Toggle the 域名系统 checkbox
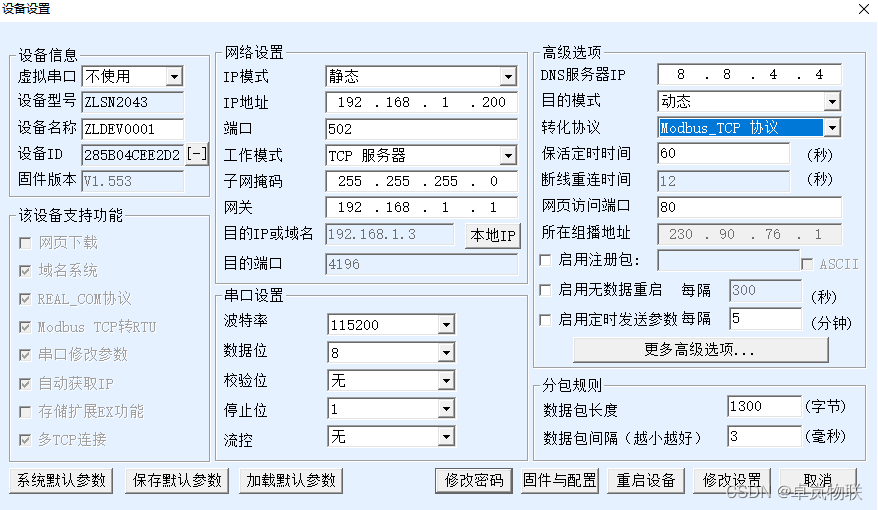Screen dimensions: 878x510 [25, 271]
